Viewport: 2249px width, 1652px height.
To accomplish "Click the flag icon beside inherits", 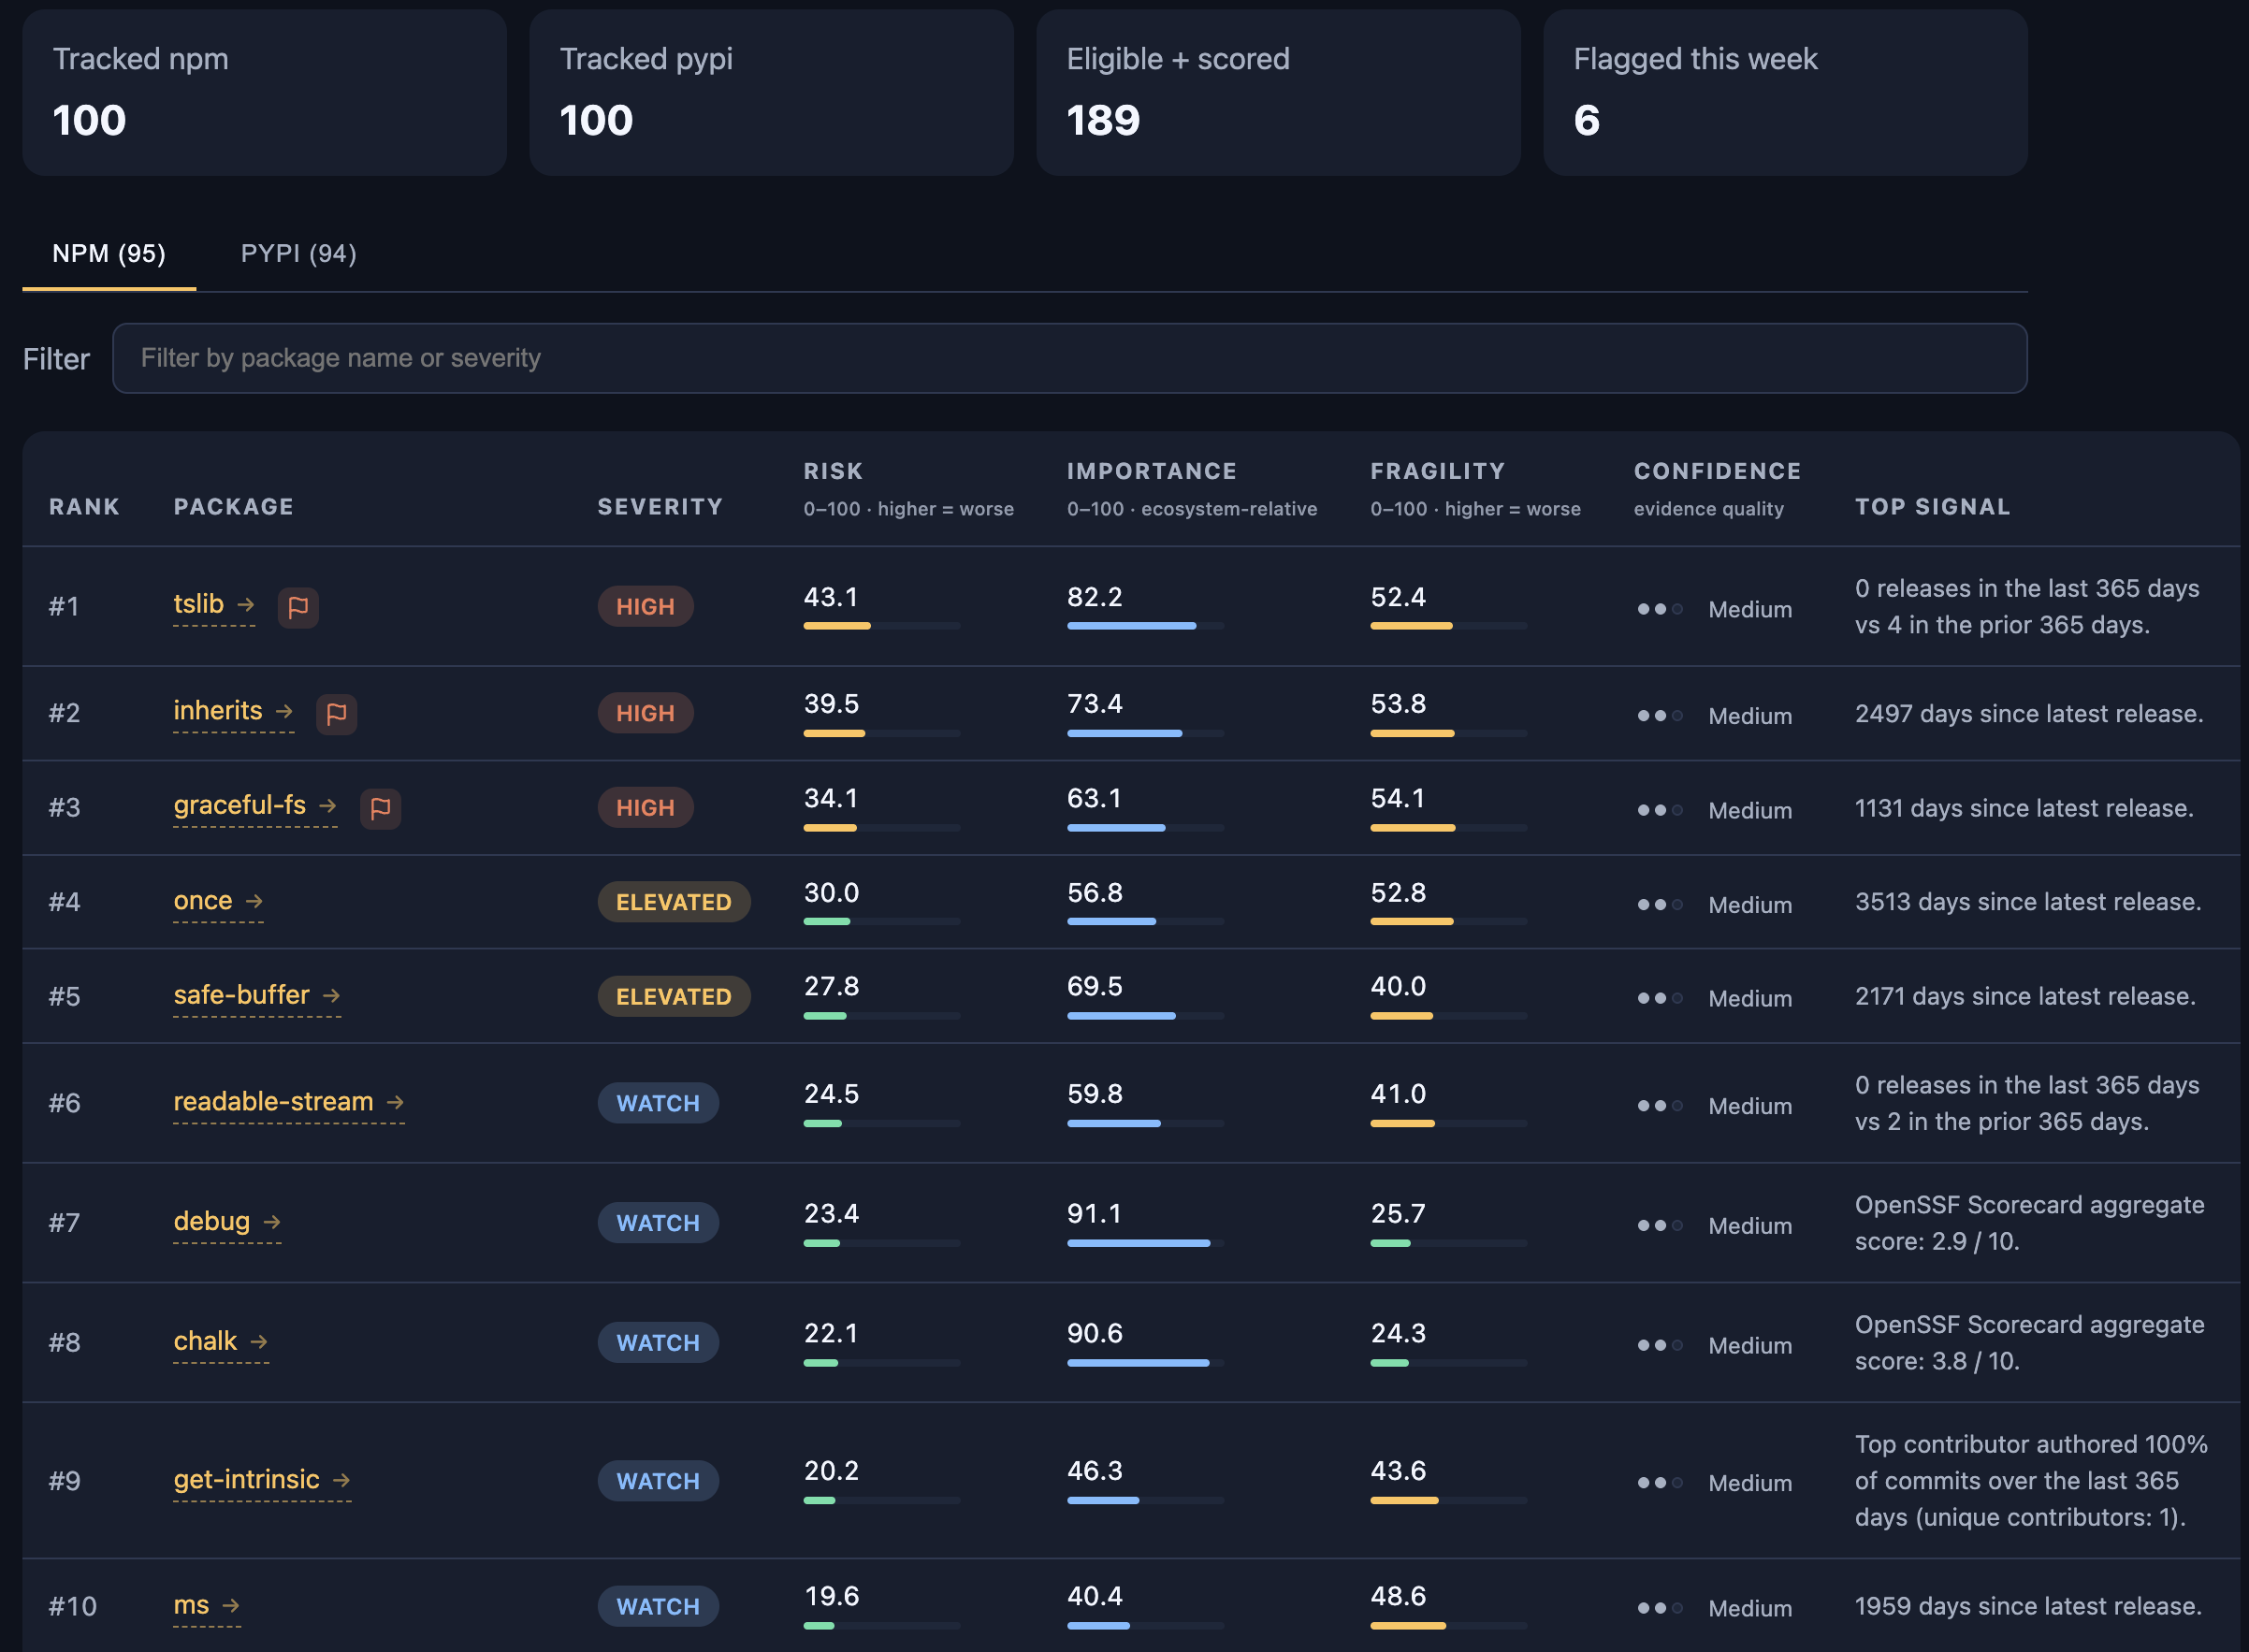I will pyautogui.click(x=336, y=714).
